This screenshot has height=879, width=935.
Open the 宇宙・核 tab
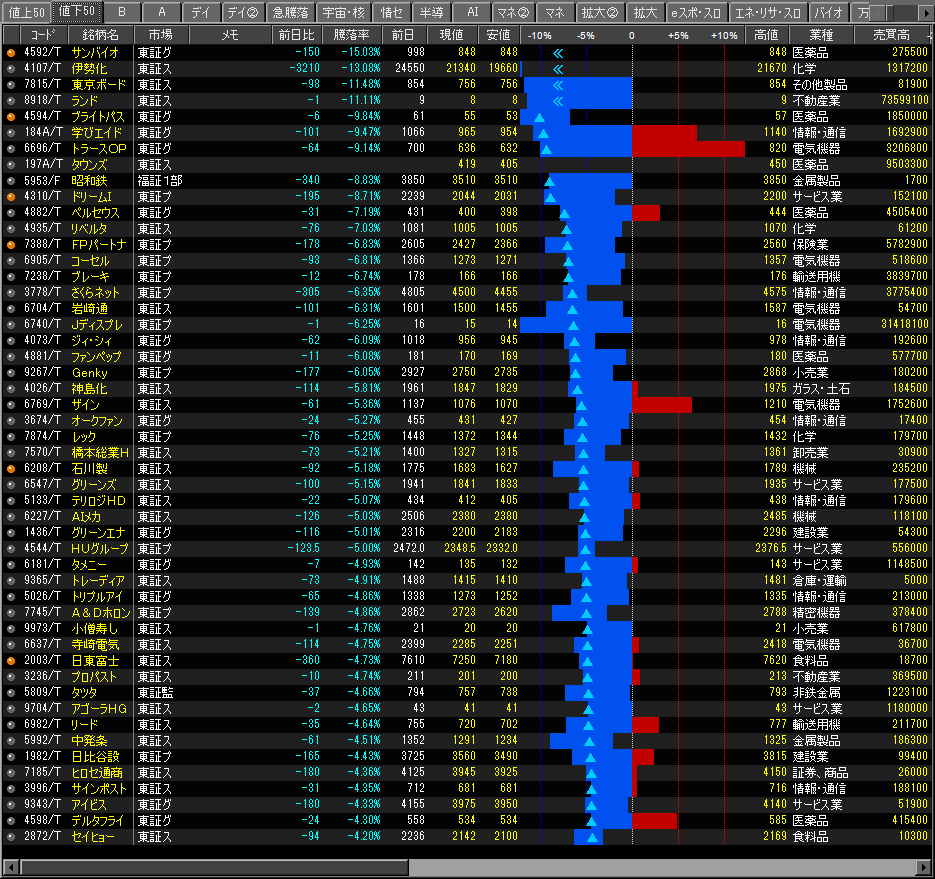[343, 12]
